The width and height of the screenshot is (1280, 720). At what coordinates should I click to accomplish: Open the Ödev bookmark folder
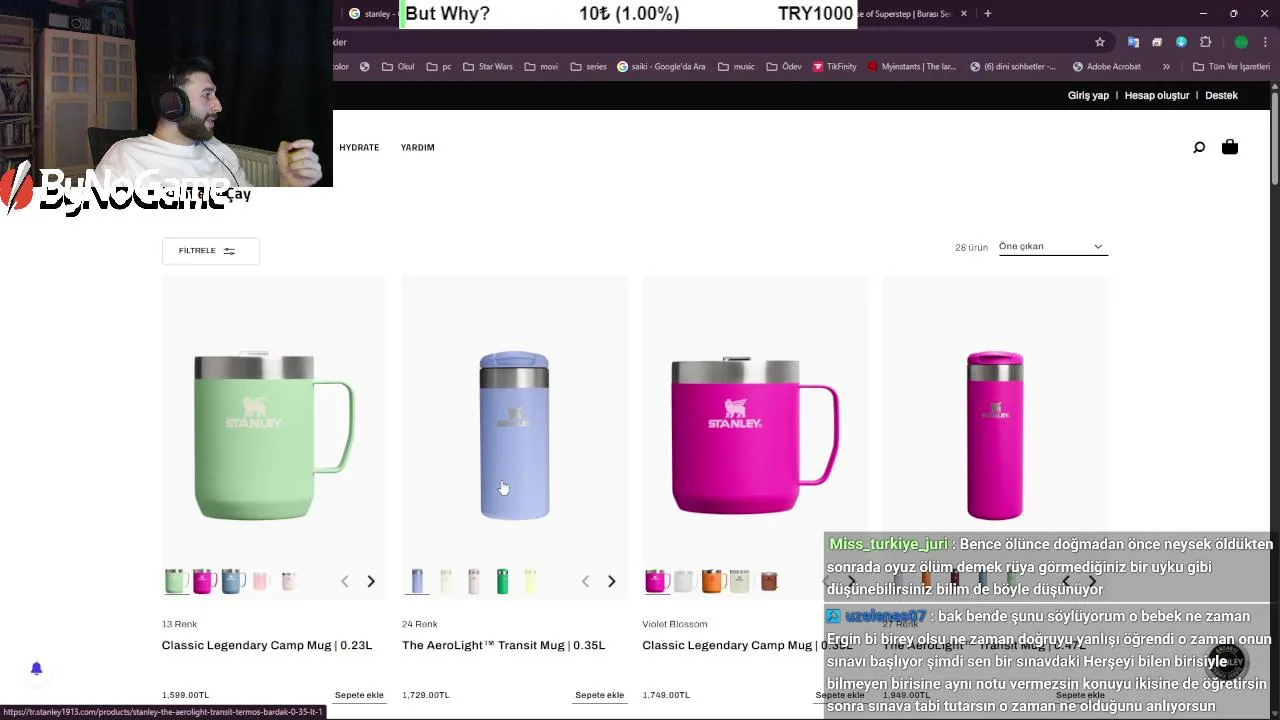point(784,67)
